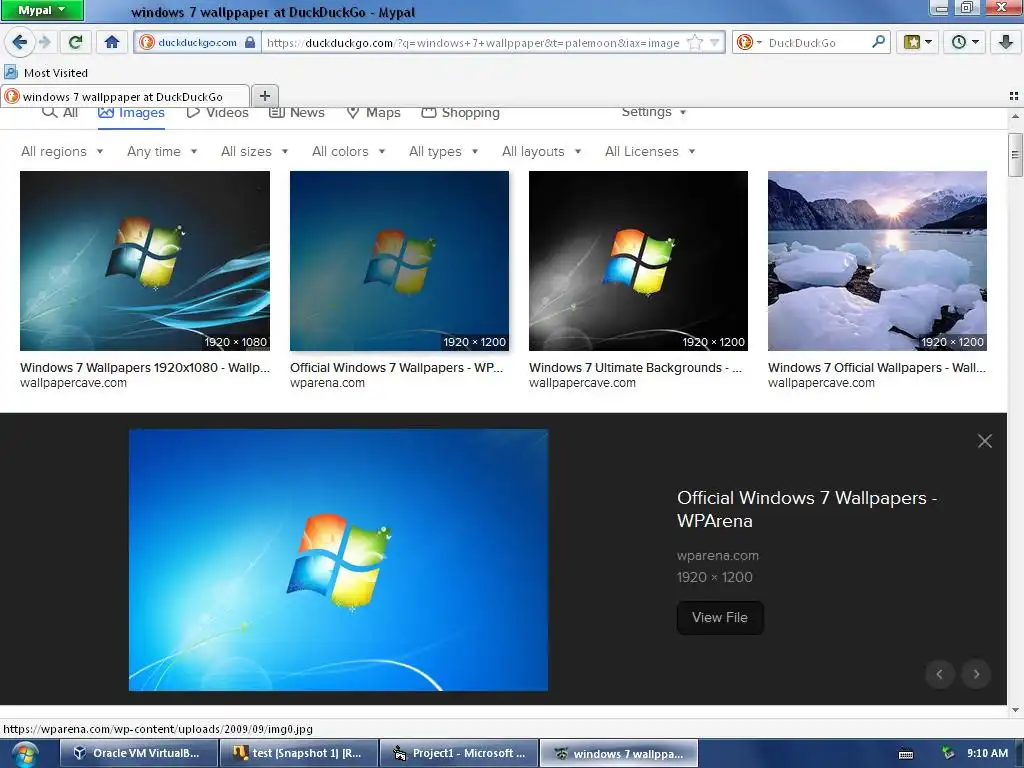Click the scrollbar up arrow
This screenshot has height=768, width=1024.
coord(1015,116)
